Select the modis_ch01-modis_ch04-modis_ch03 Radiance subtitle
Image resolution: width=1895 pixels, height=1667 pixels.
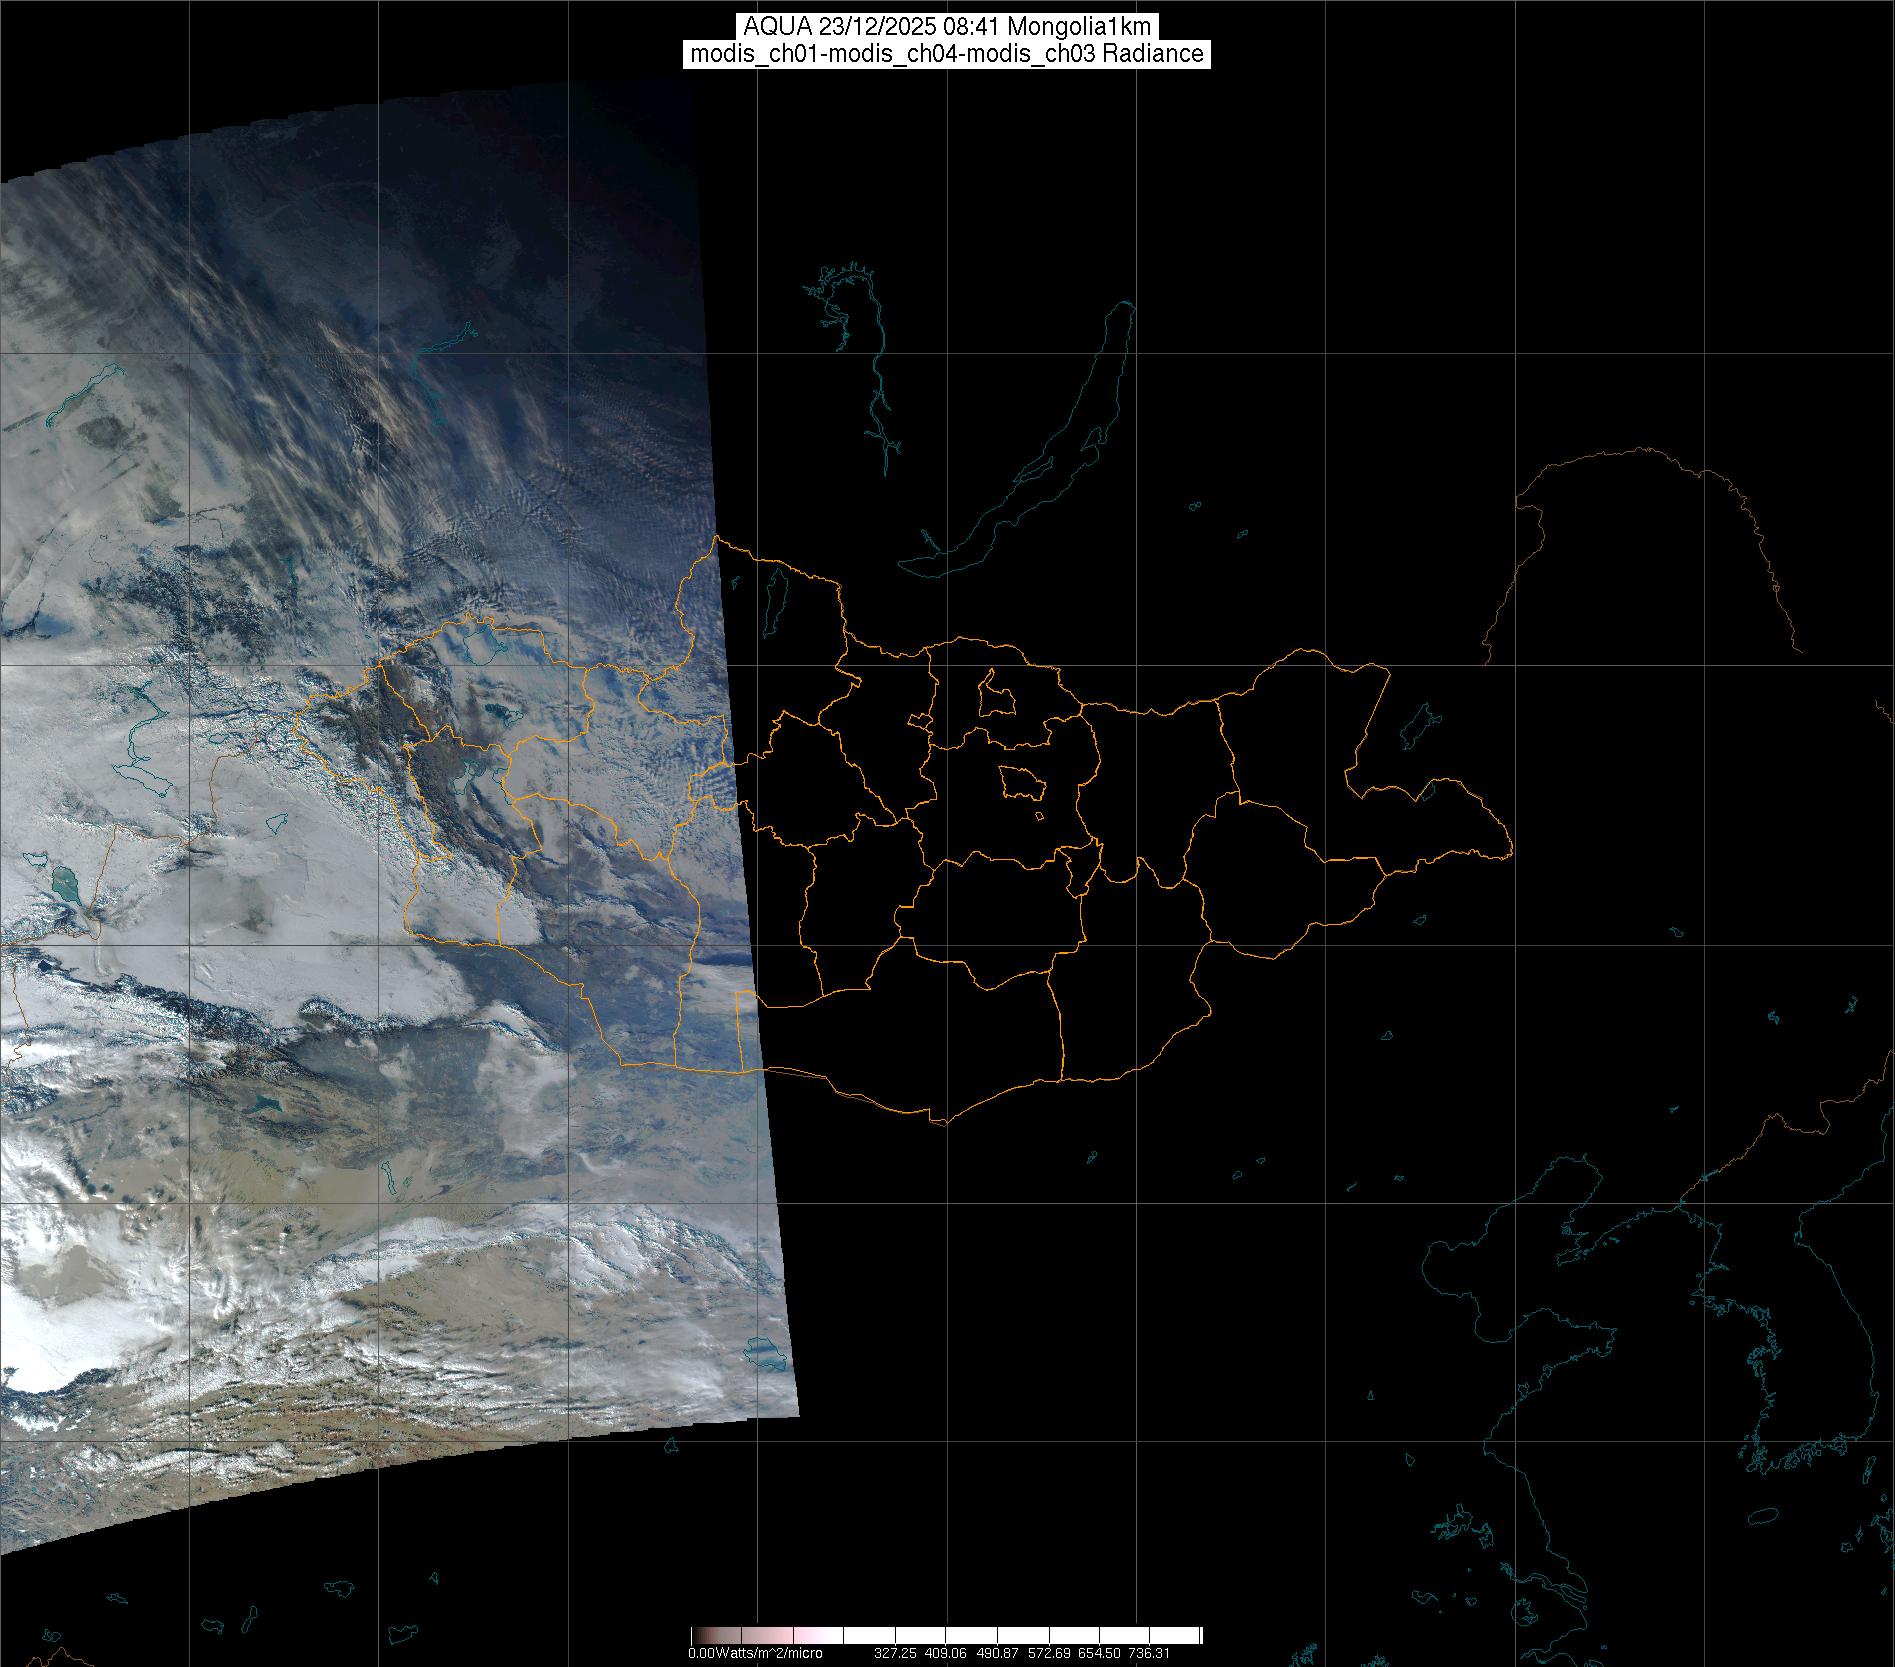(947, 54)
